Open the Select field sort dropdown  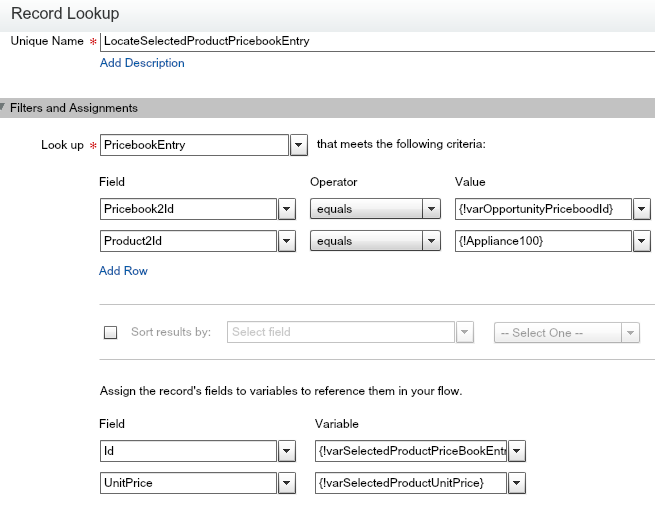[x=465, y=333]
